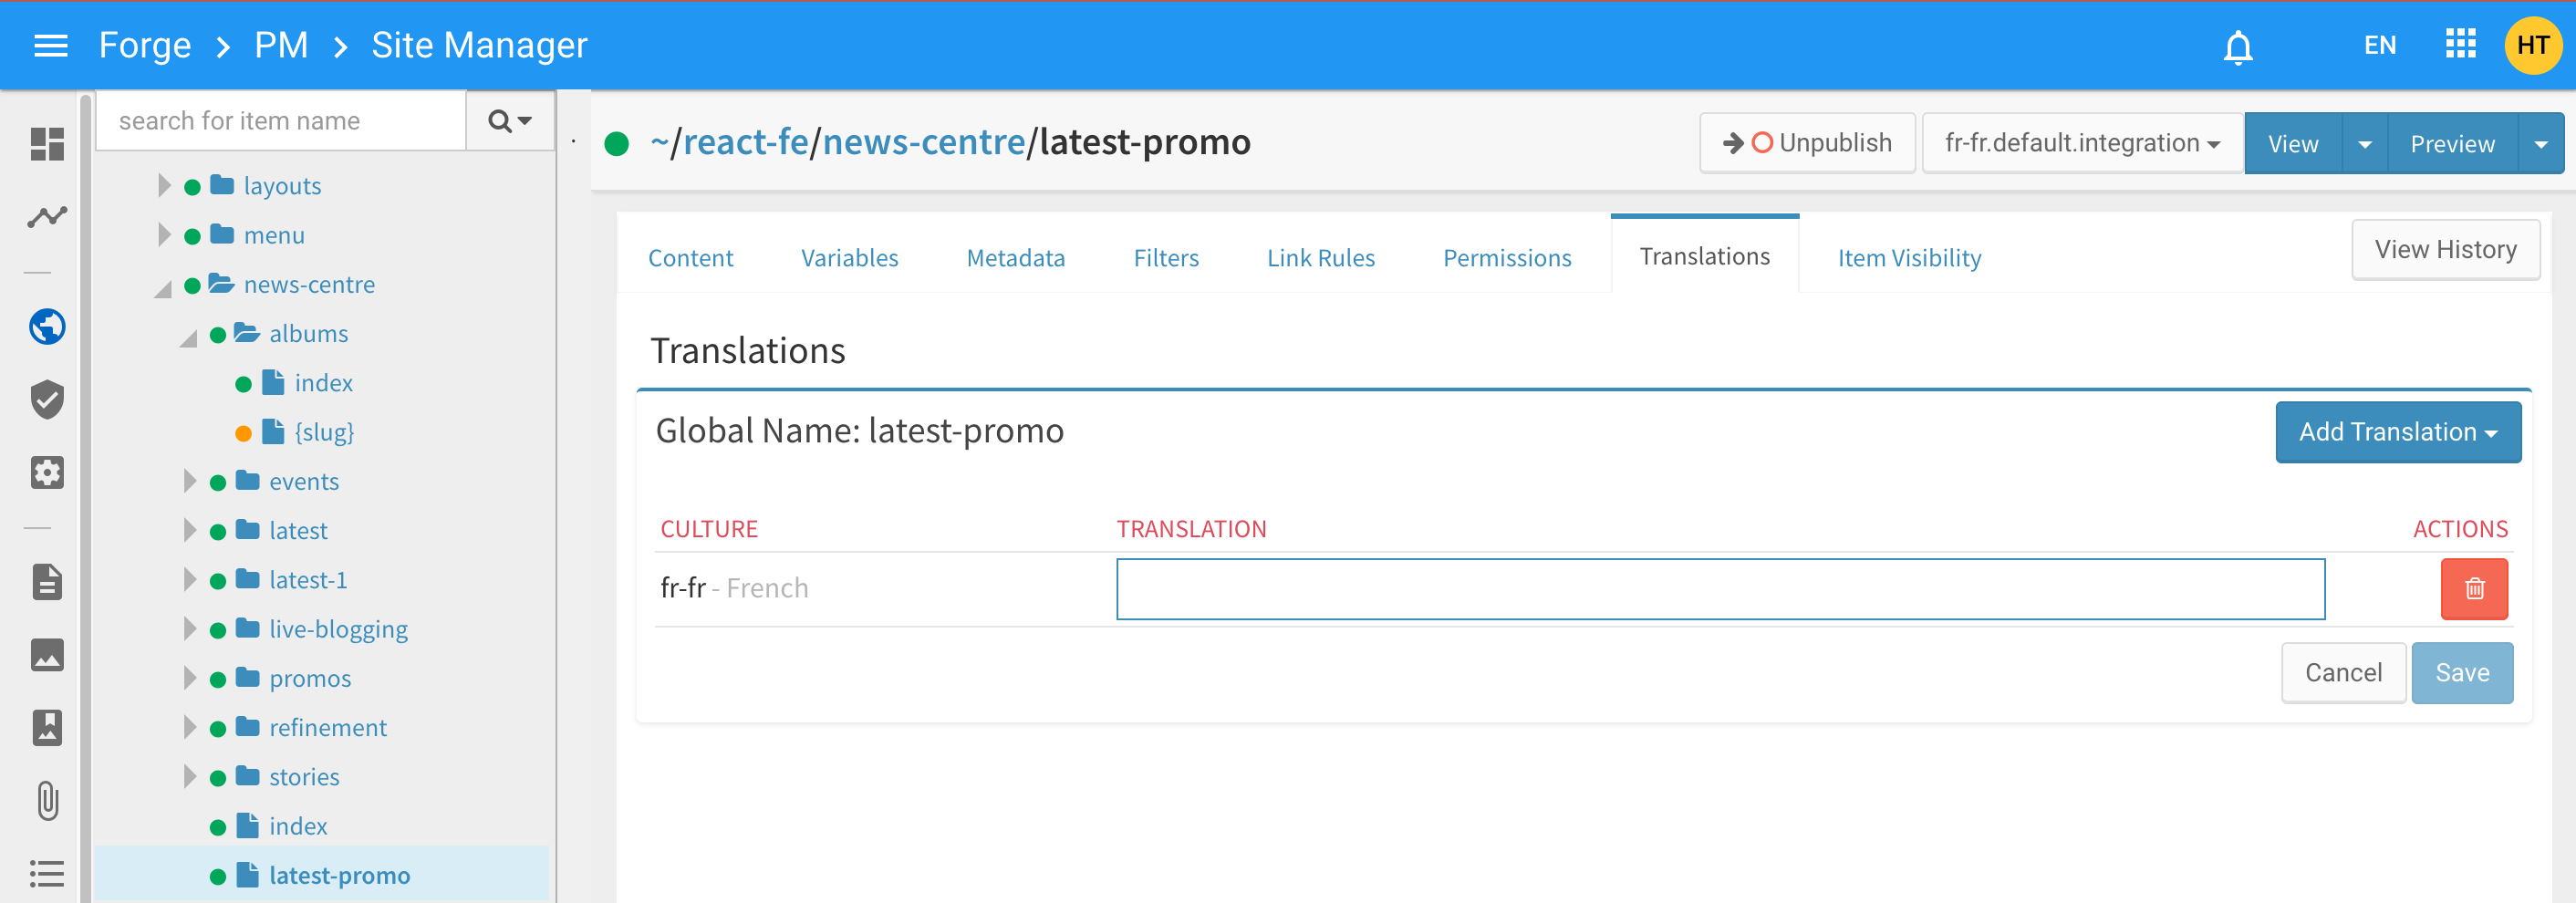Expand the latest folder

pos(190,530)
